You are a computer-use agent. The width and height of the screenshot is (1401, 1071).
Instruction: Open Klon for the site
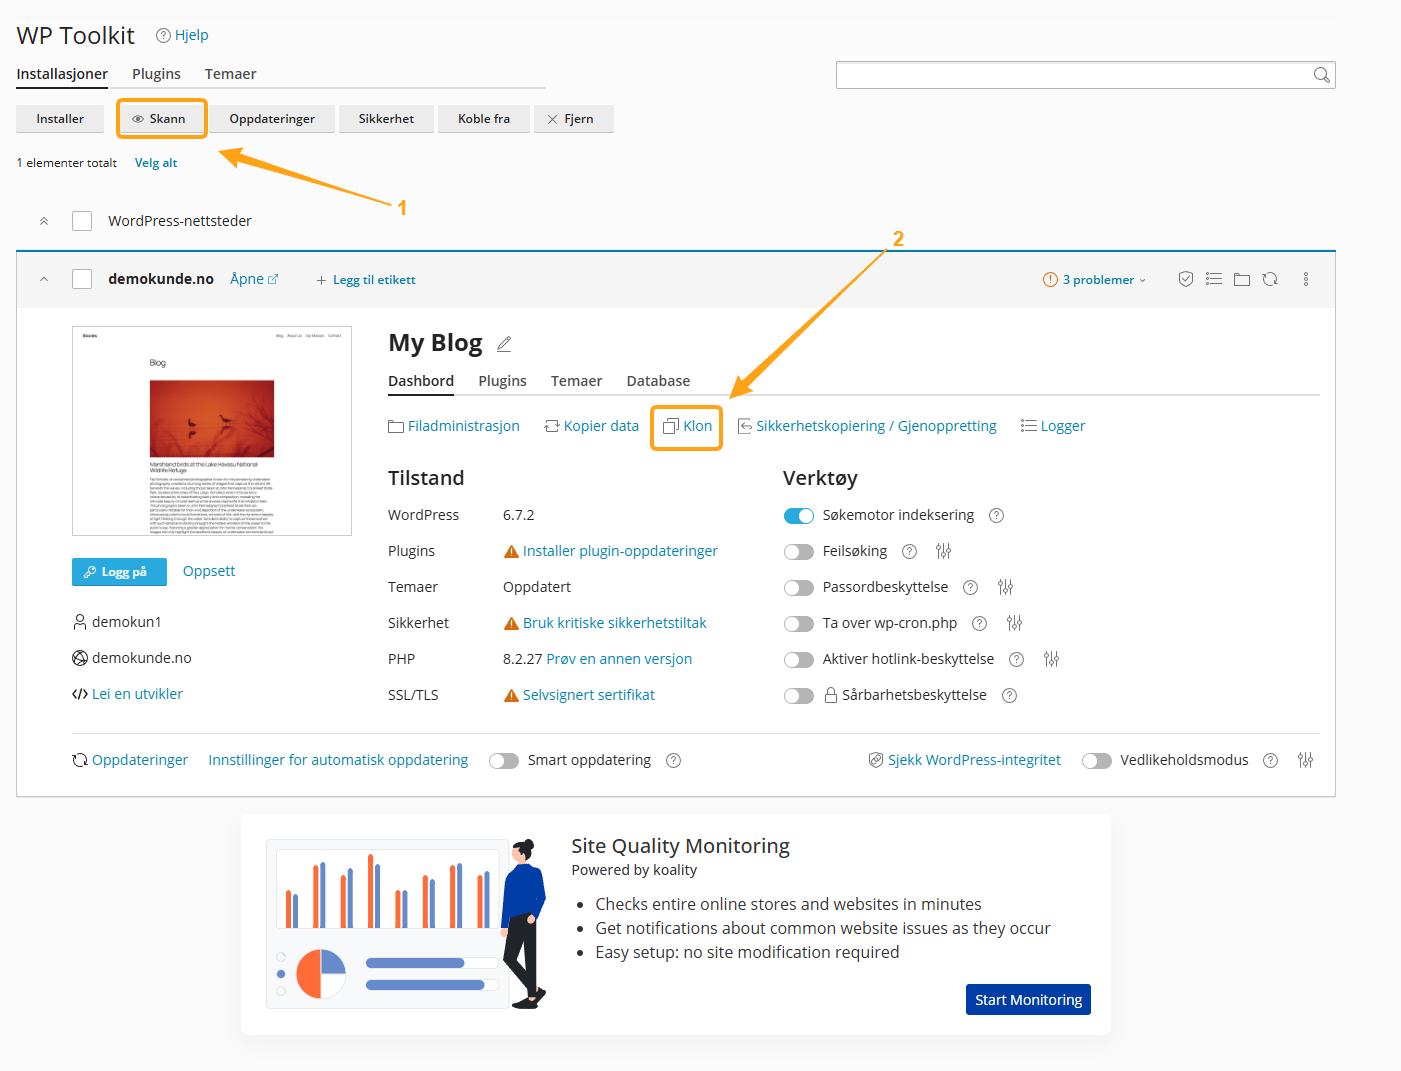(x=687, y=426)
